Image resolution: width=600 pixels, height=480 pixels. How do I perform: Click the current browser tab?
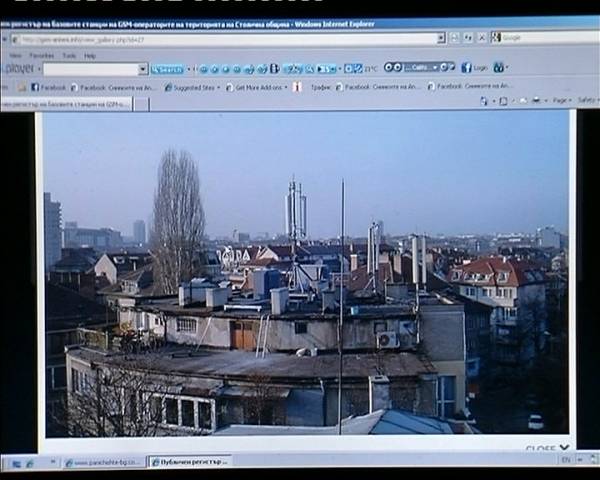tap(68, 103)
